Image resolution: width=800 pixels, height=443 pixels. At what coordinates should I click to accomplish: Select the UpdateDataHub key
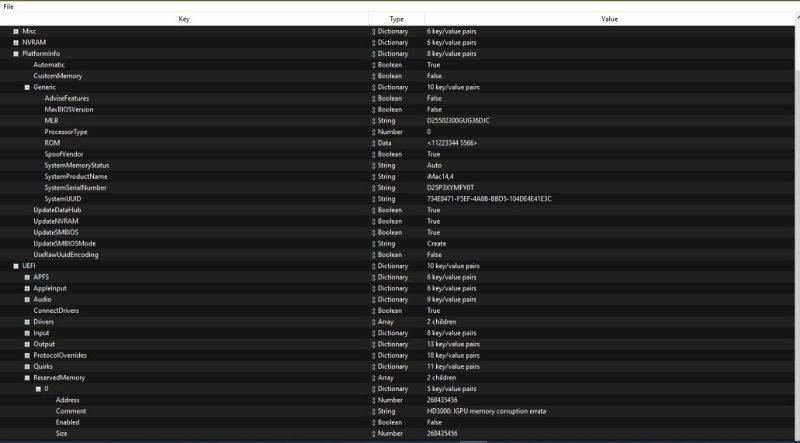point(57,210)
